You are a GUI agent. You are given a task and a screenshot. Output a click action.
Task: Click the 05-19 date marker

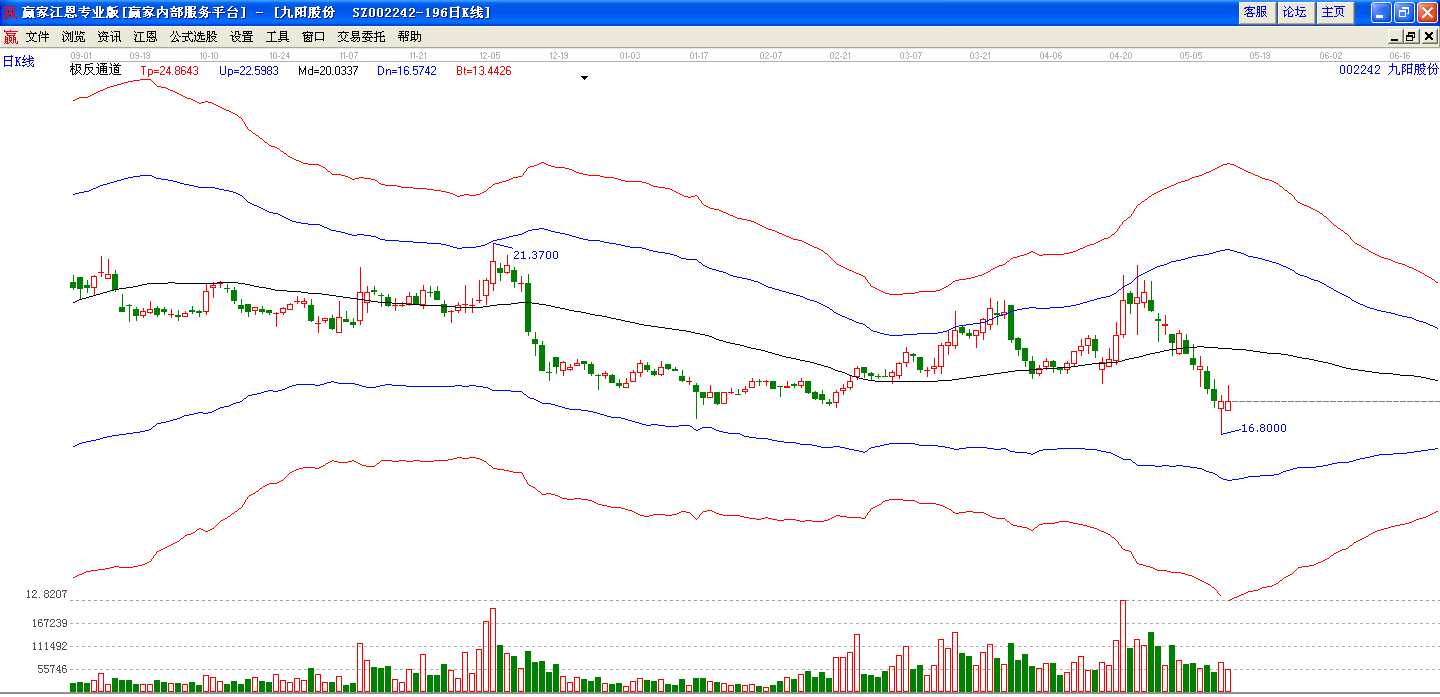pyautogui.click(x=1259, y=56)
